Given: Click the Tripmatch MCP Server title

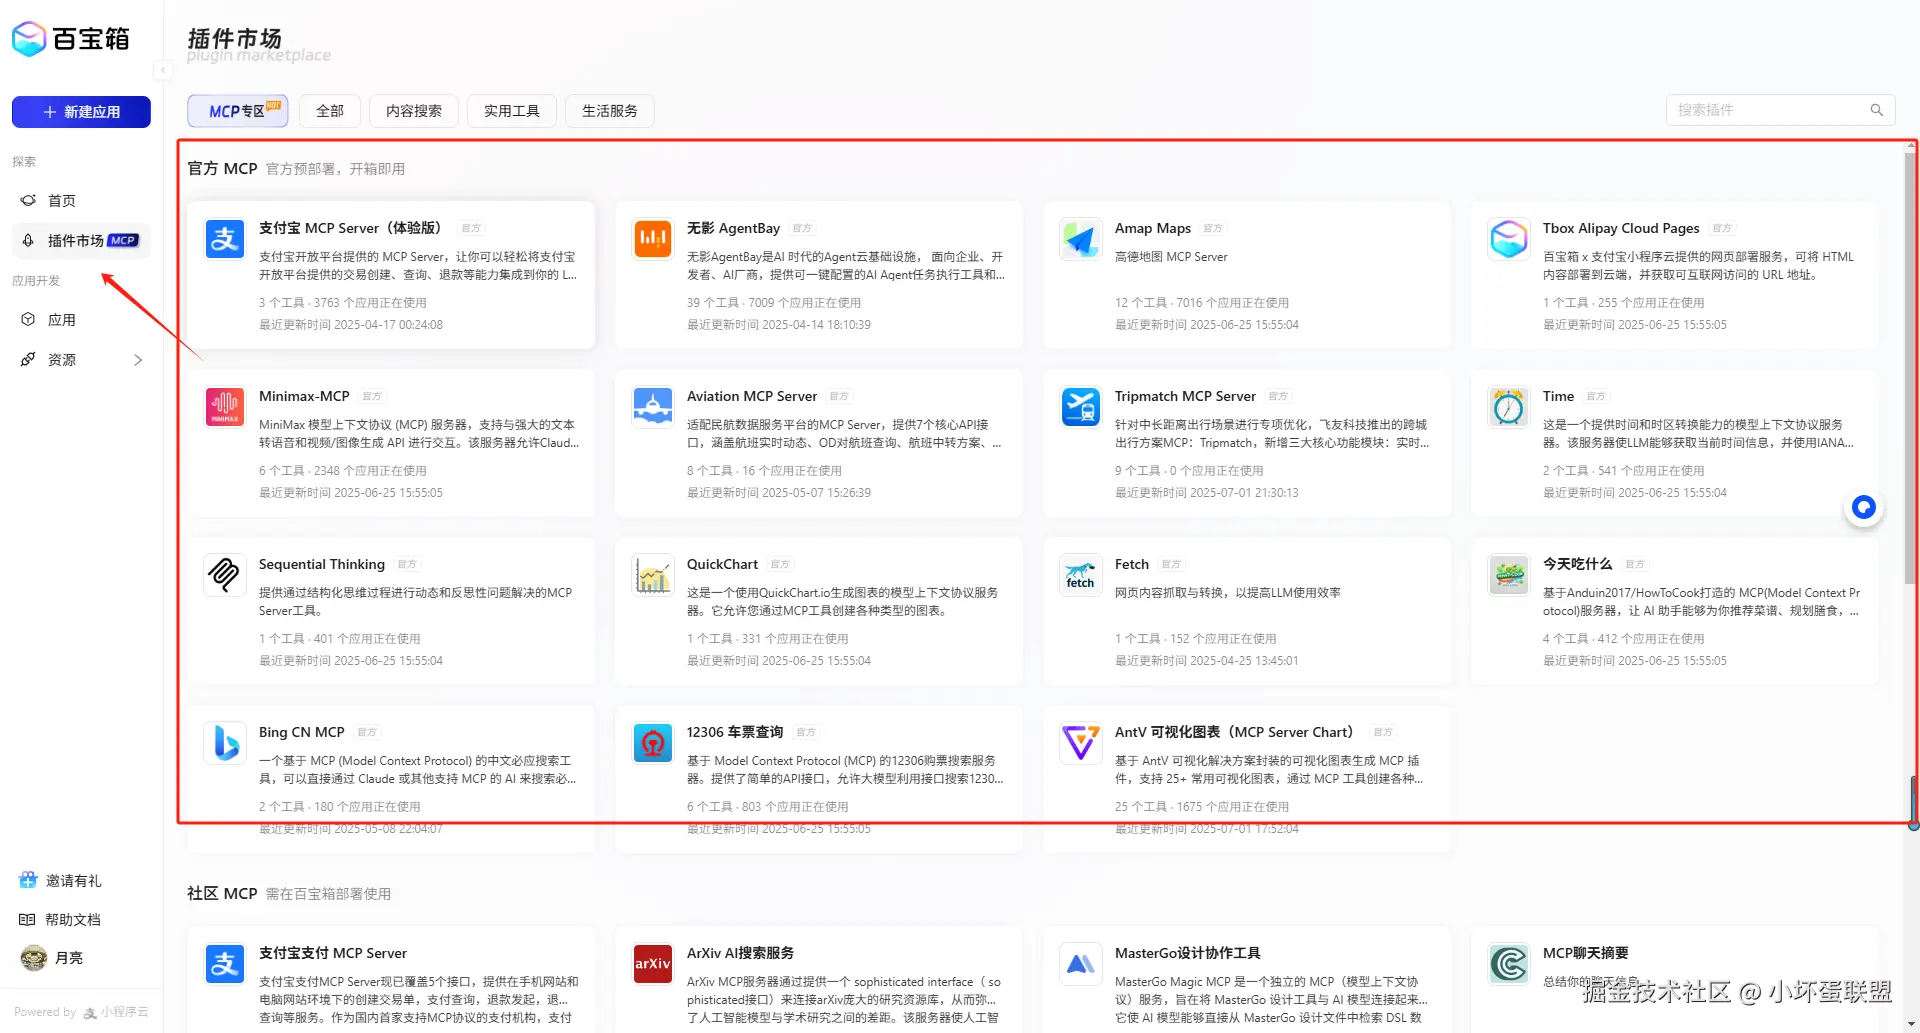Looking at the screenshot, I should point(1185,396).
